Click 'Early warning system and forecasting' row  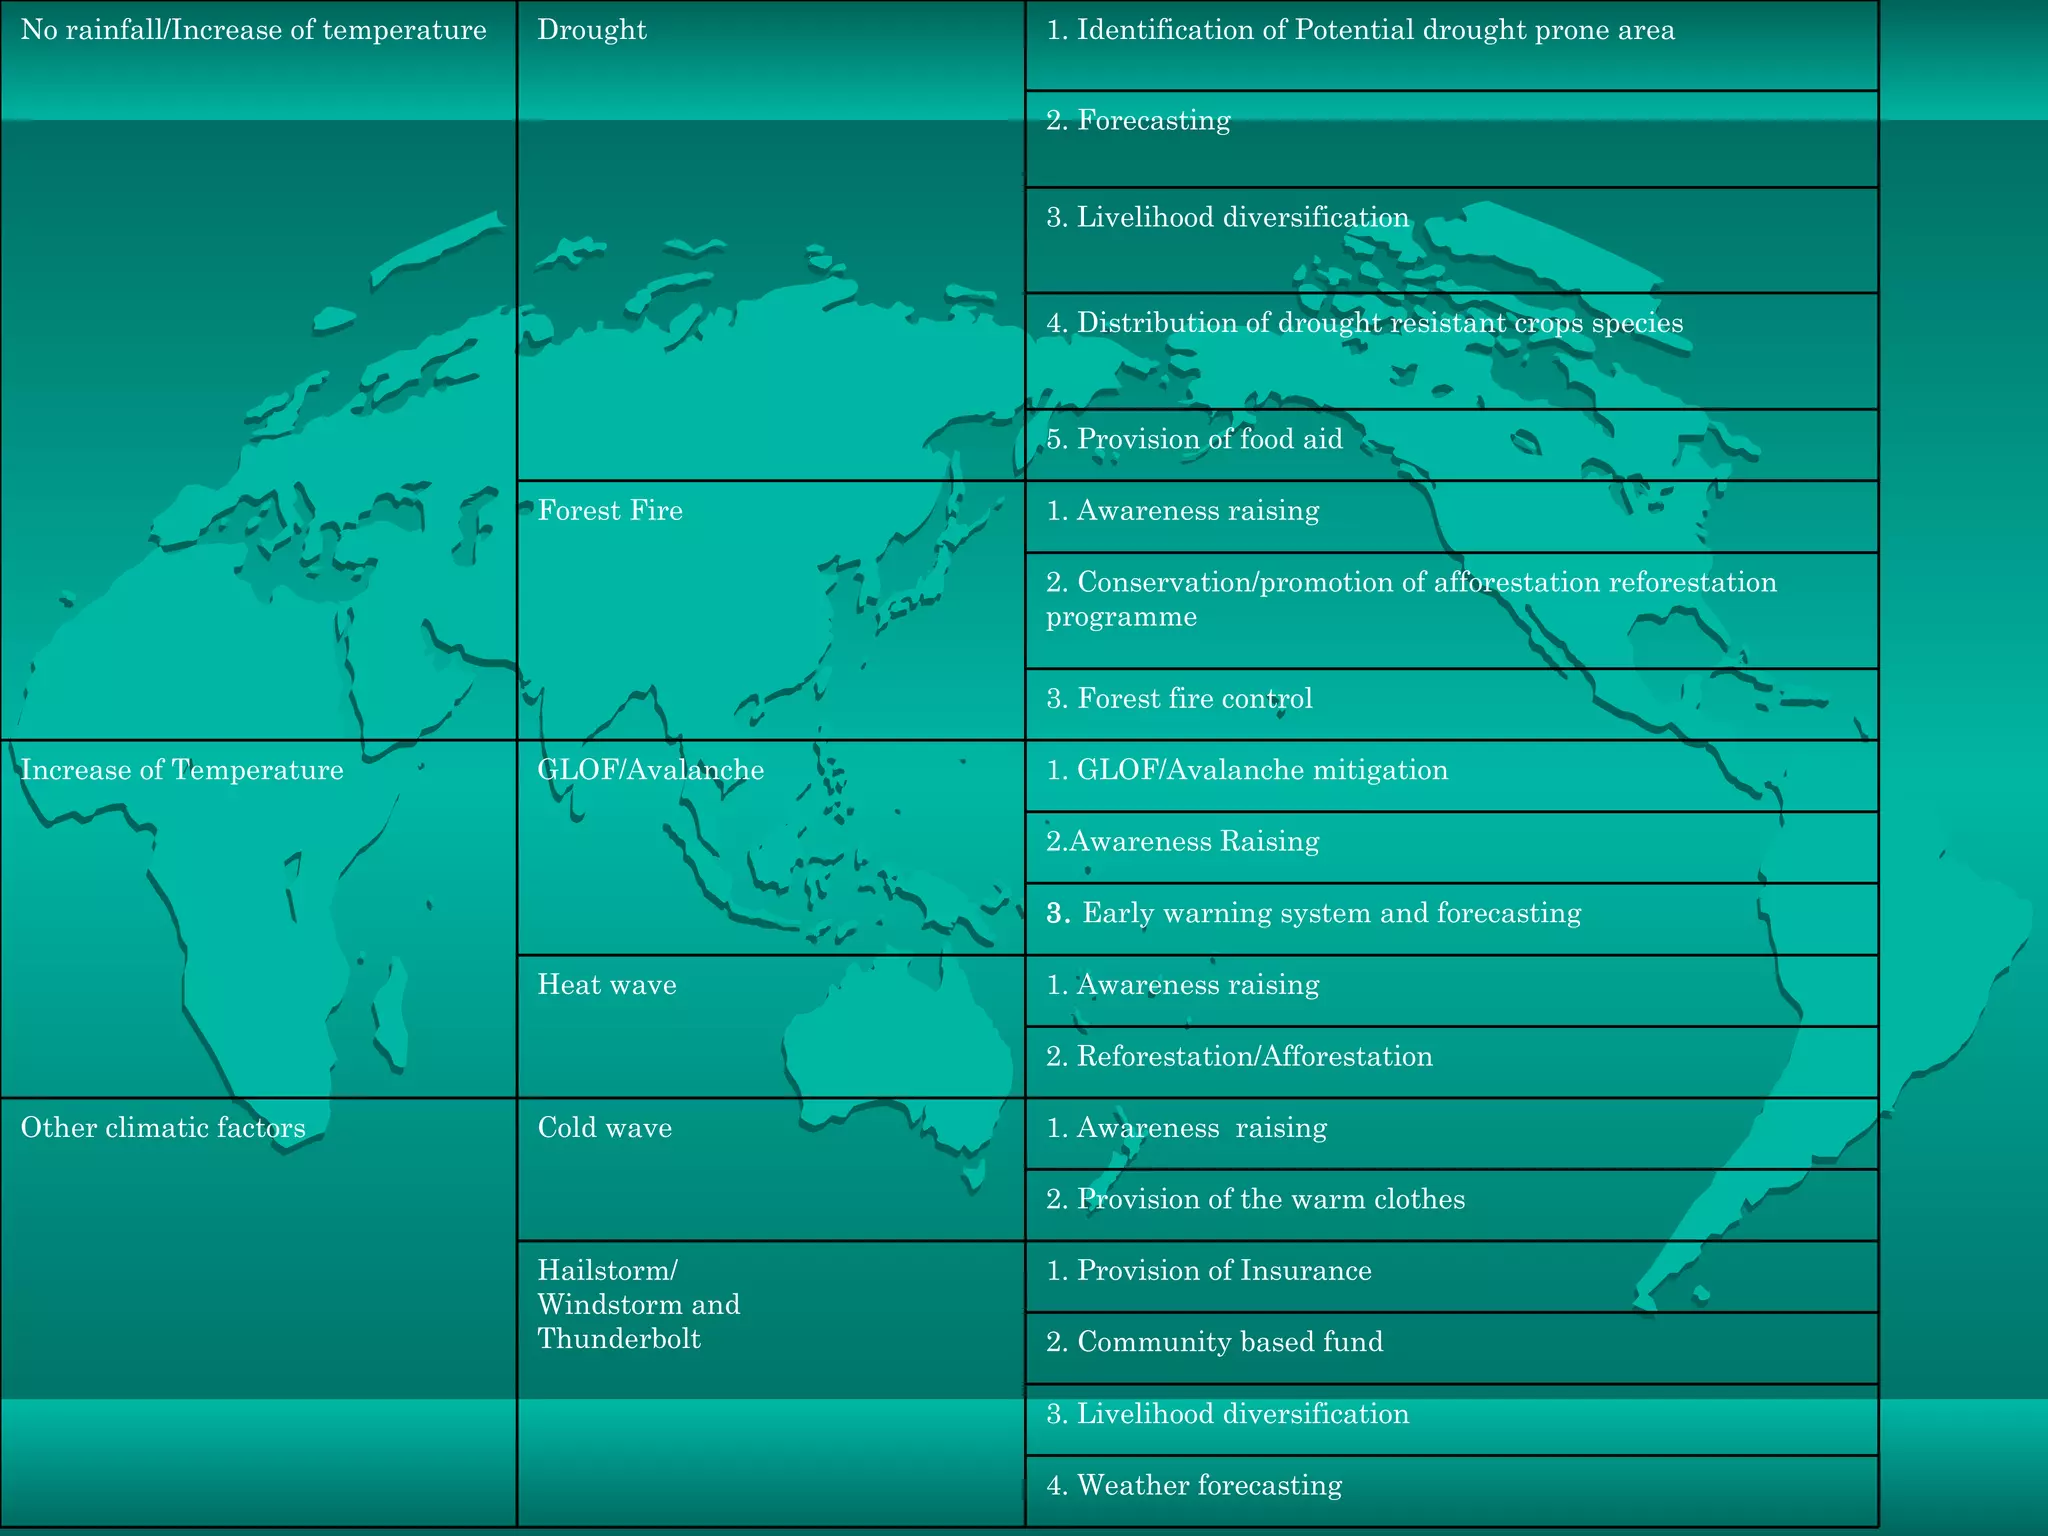point(1313,914)
